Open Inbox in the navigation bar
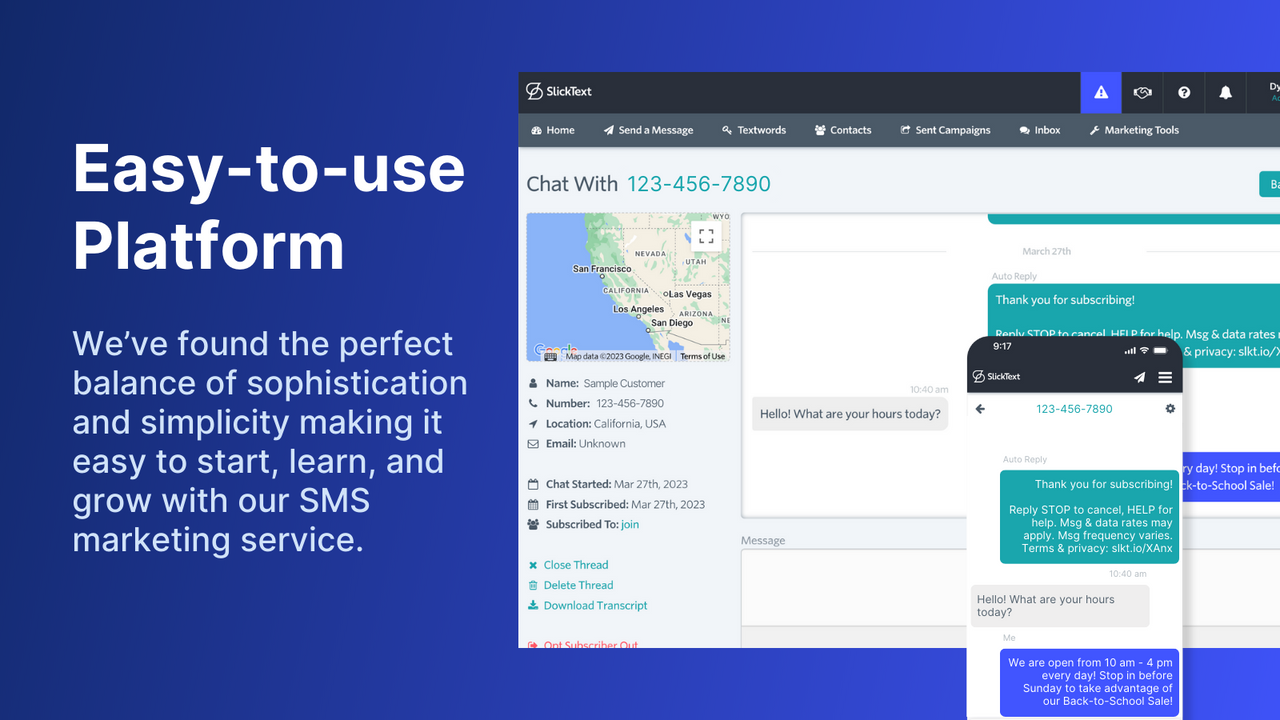 pos(1040,130)
